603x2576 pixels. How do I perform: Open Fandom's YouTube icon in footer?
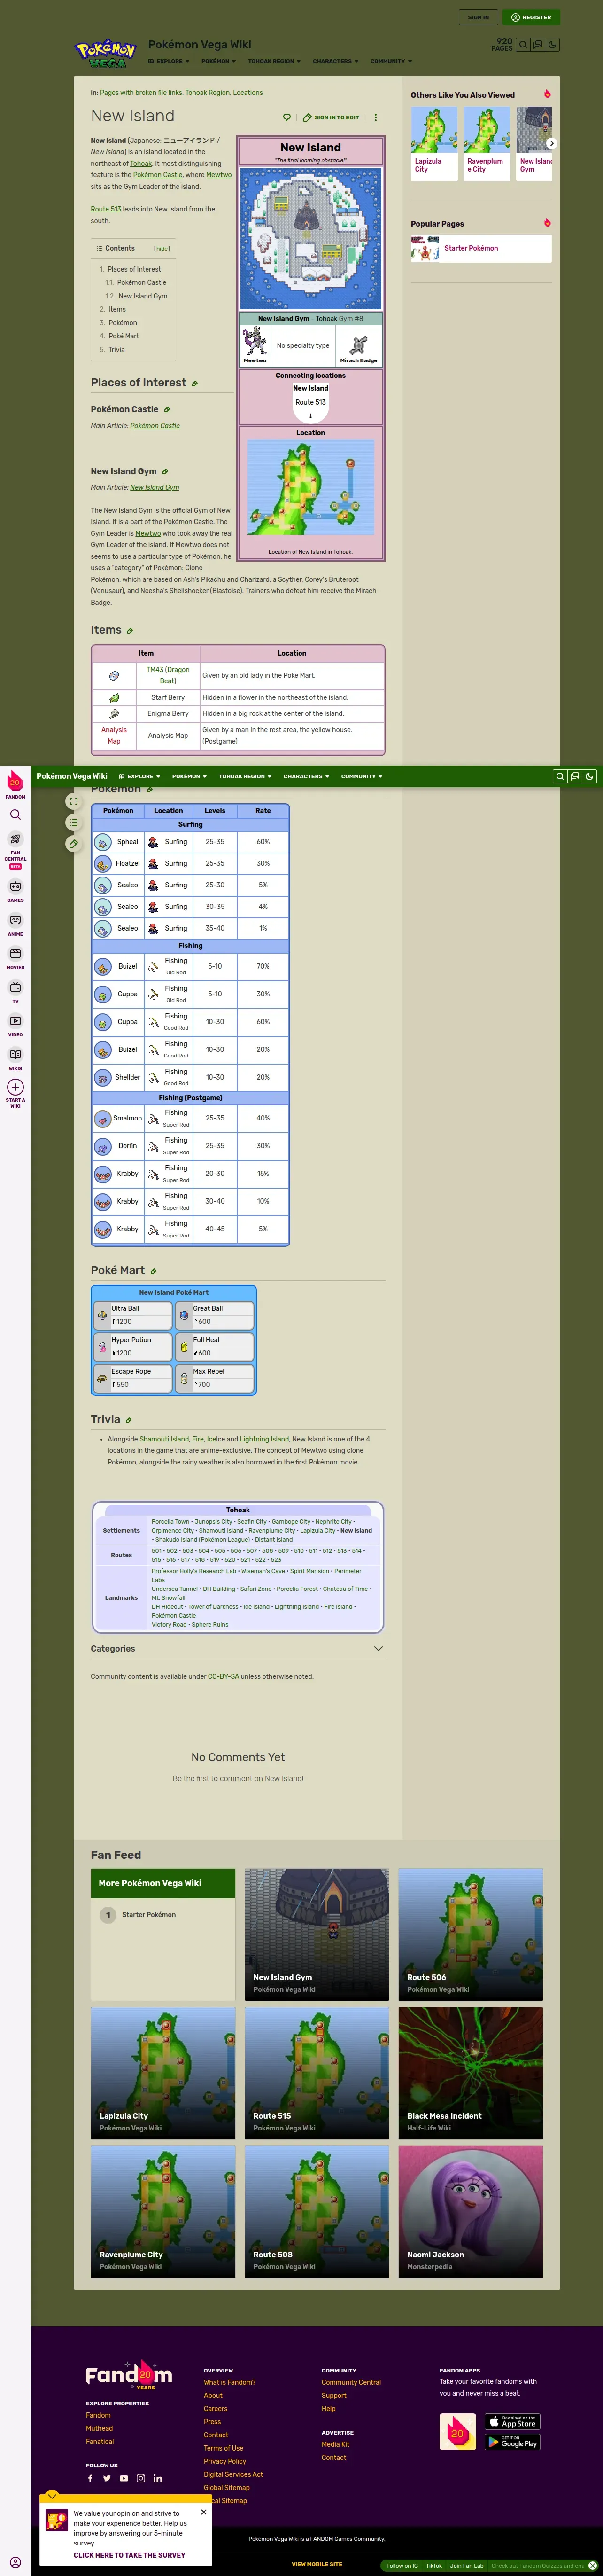pyautogui.click(x=124, y=2478)
